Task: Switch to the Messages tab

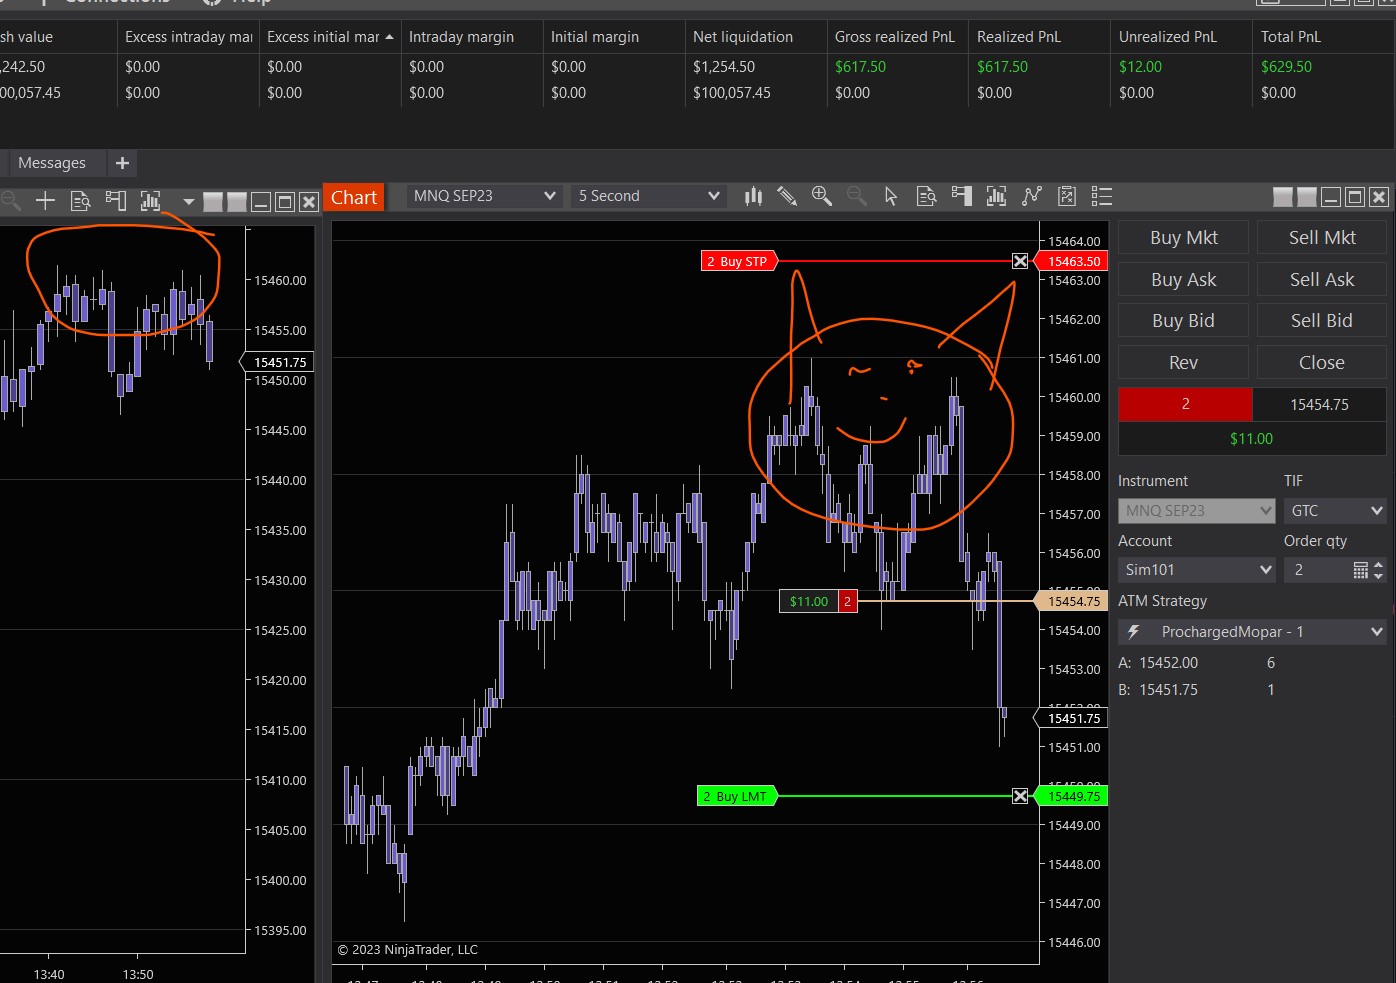Action: coord(52,163)
